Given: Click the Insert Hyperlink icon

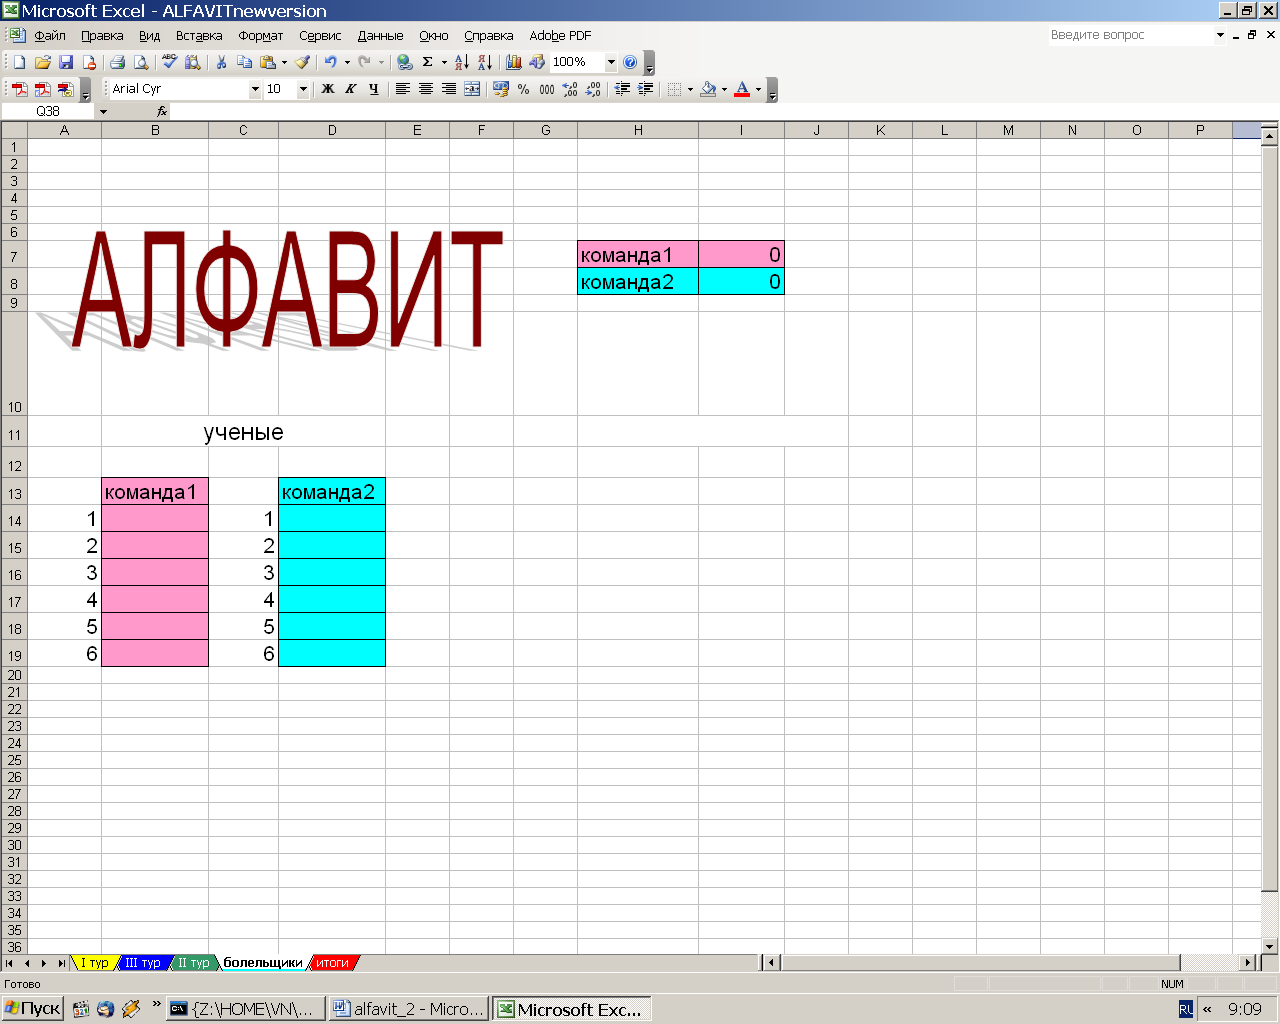Looking at the screenshot, I should click(x=404, y=62).
